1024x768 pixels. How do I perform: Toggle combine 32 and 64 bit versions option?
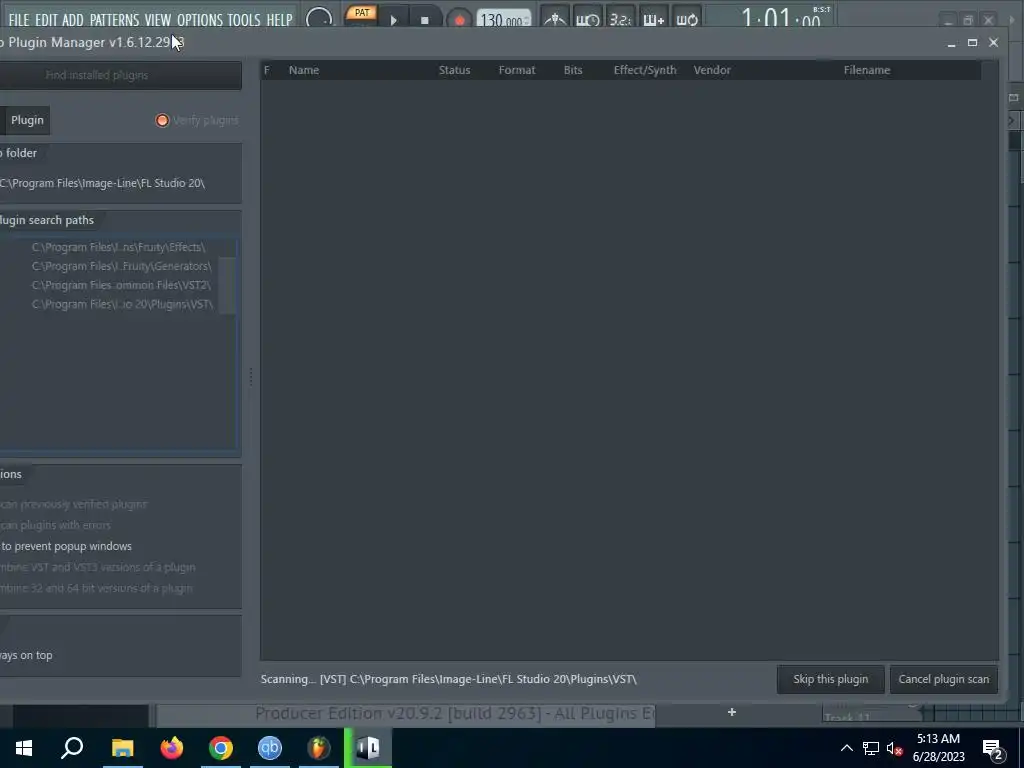[96, 588]
